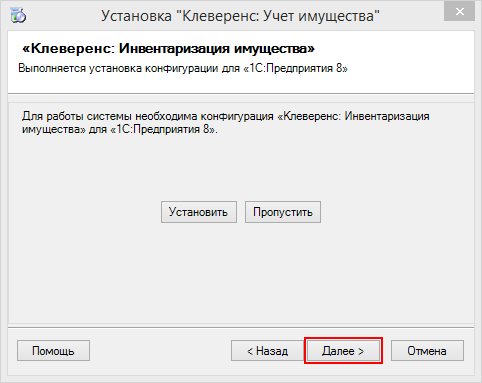Open help with Помощь button
Viewport: 482px width, 383px height.
tap(53, 350)
